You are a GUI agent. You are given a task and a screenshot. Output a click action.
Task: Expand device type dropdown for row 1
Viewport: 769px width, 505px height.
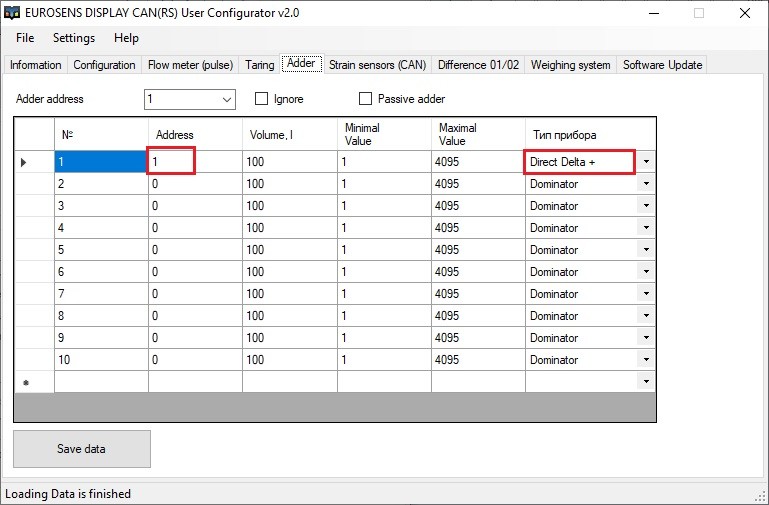coord(646,162)
